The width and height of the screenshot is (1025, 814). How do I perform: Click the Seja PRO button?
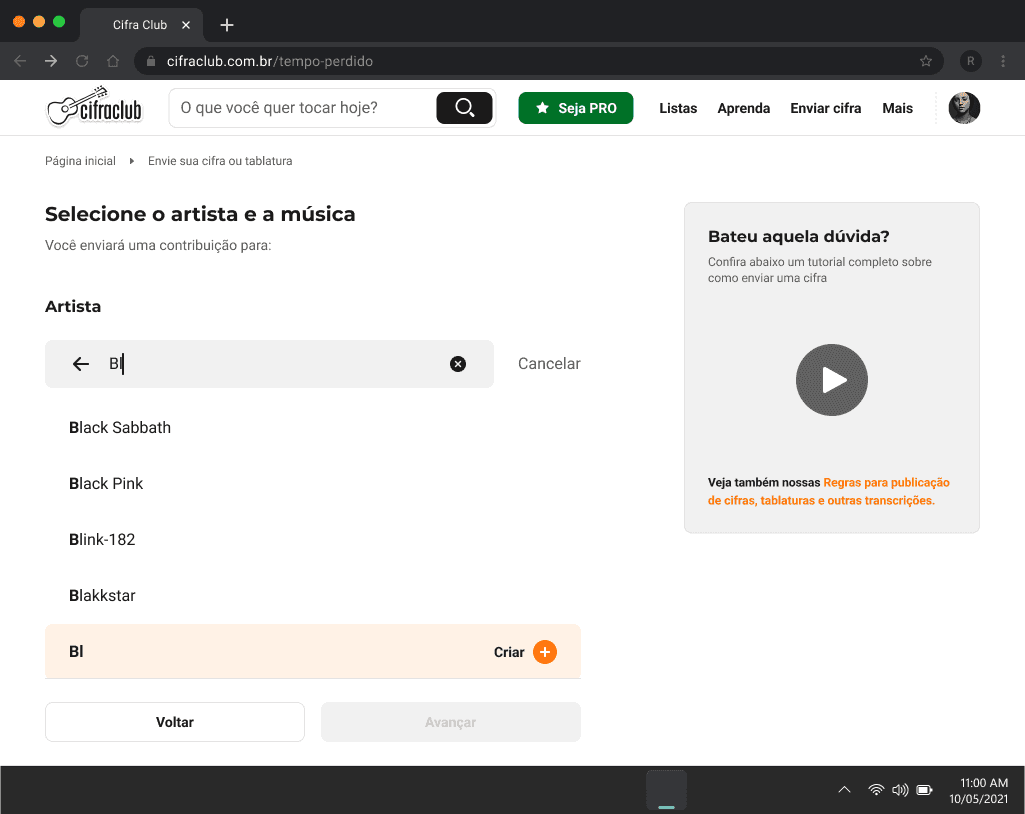coord(576,108)
